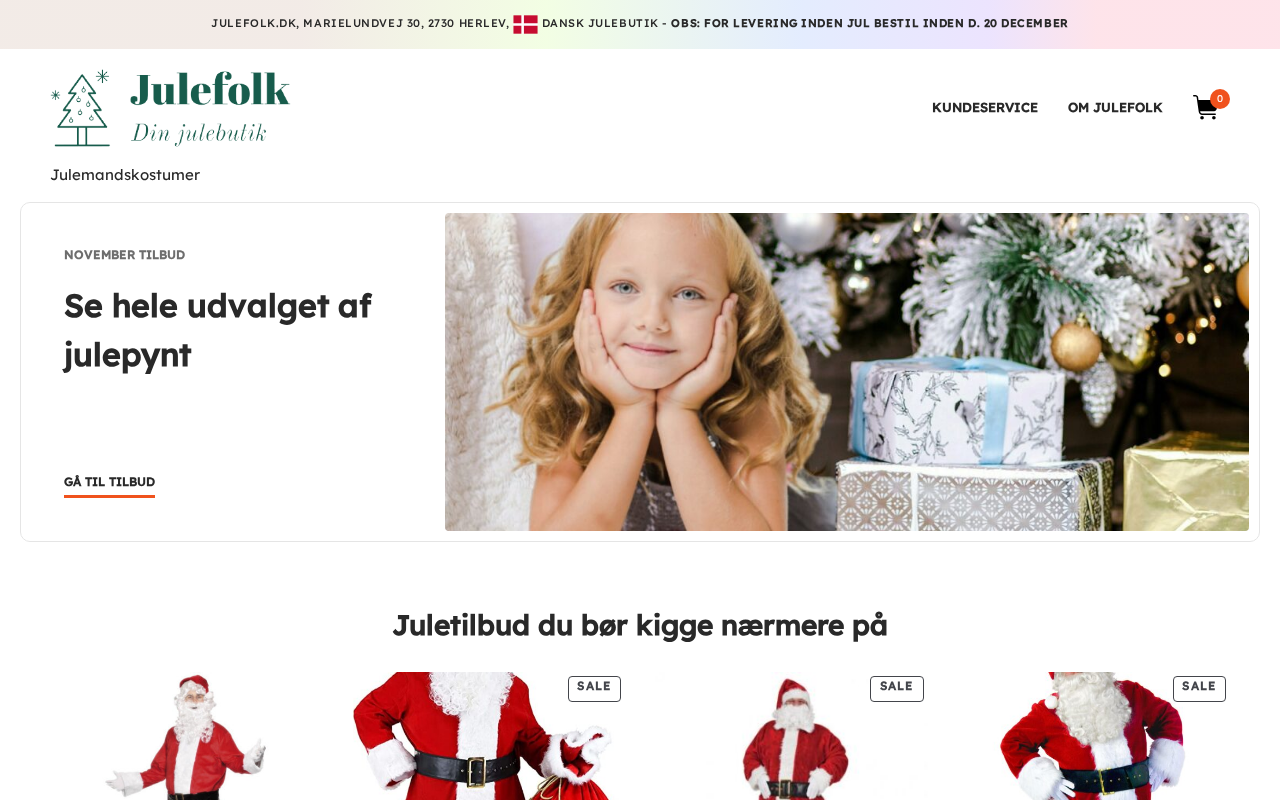Click the SALE badge on third product

click(897, 688)
